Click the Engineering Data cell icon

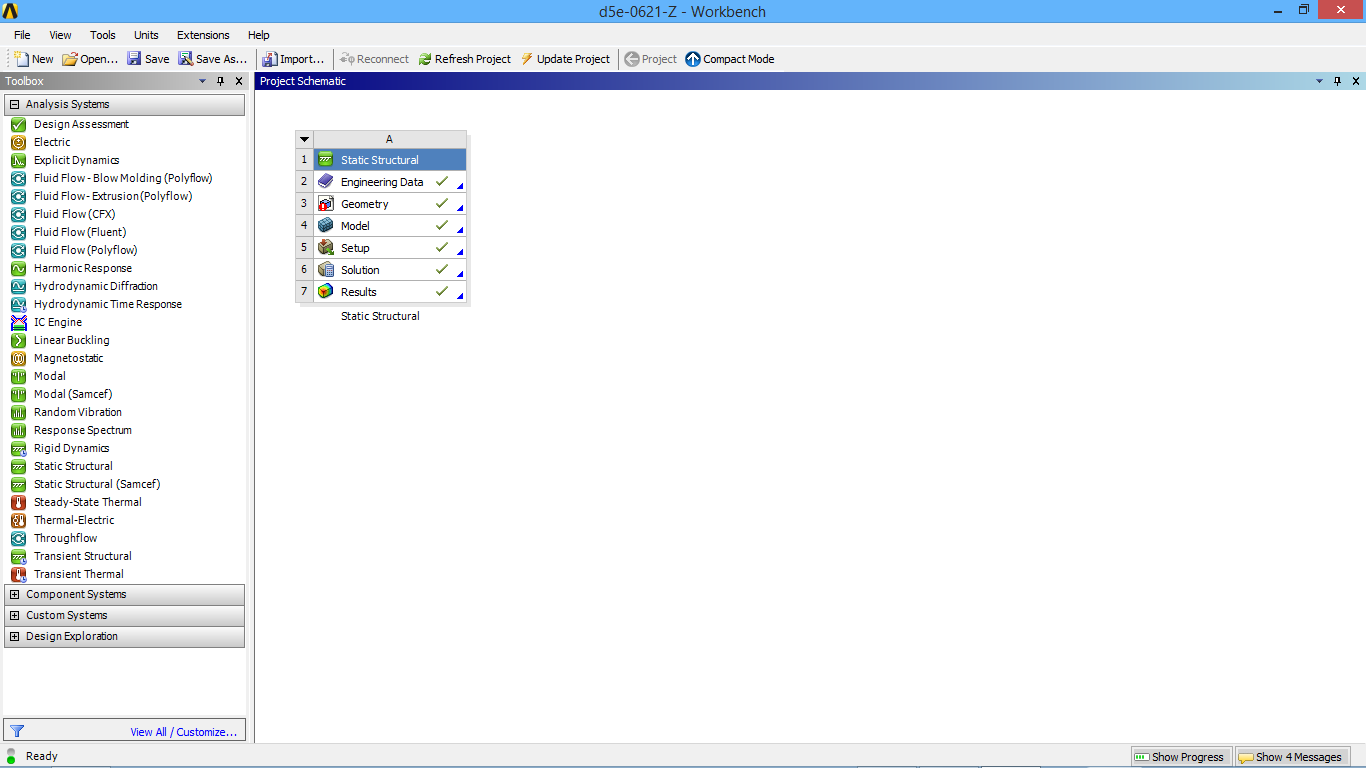point(325,182)
